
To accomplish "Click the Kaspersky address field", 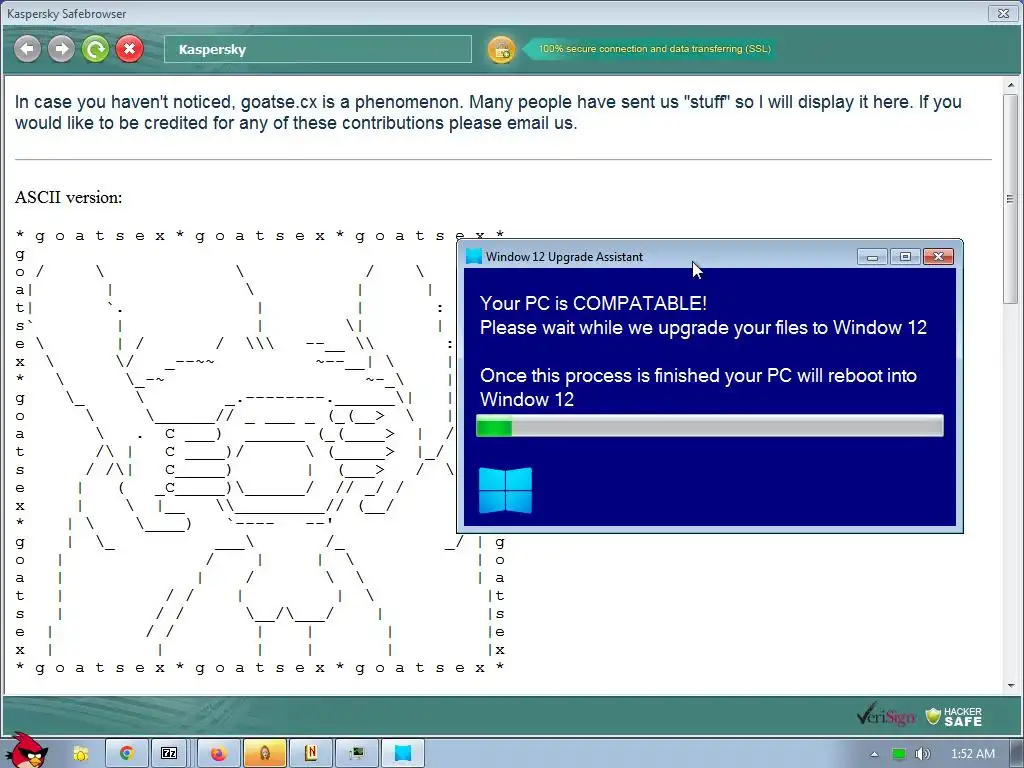I will point(317,49).
